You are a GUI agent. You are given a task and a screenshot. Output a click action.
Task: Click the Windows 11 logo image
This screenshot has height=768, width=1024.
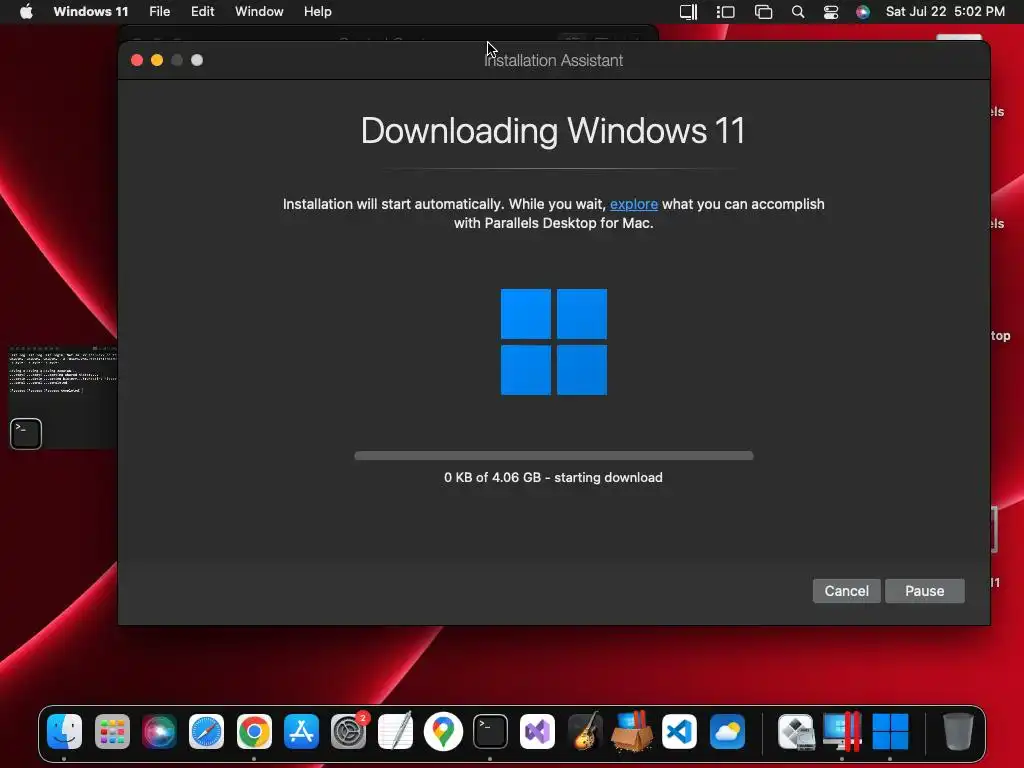tap(554, 342)
